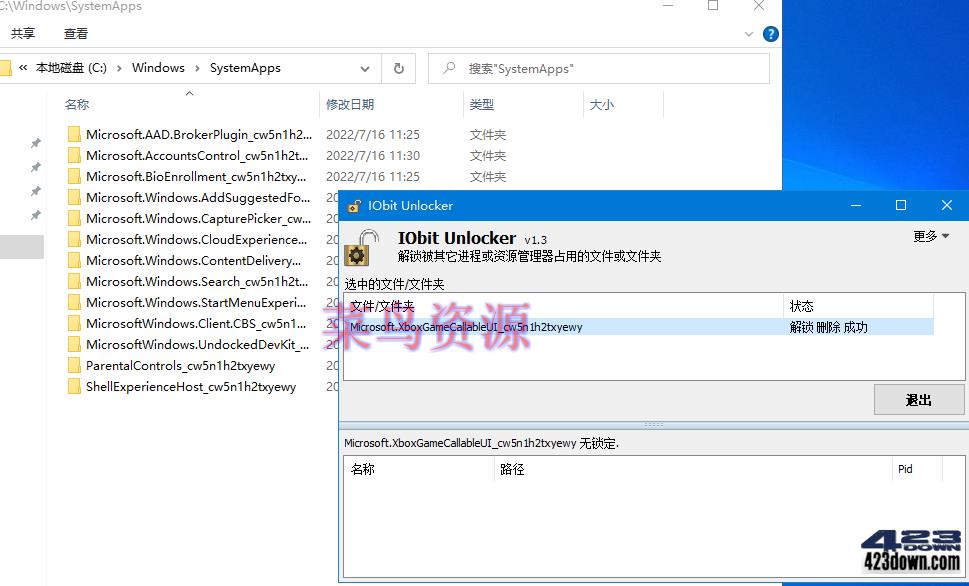Click the ParentalControls_cw5n1h2txyewy folder name
969x586 pixels.
(x=180, y=366)
